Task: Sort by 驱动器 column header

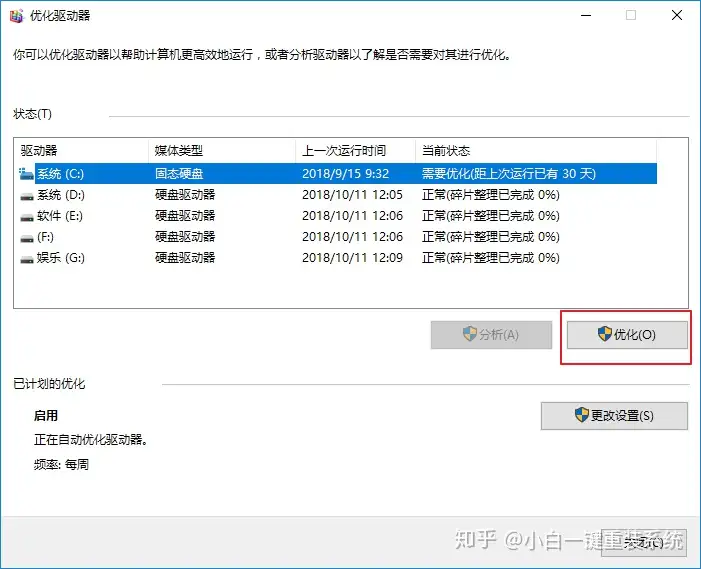Action: [x=83, y=151]
